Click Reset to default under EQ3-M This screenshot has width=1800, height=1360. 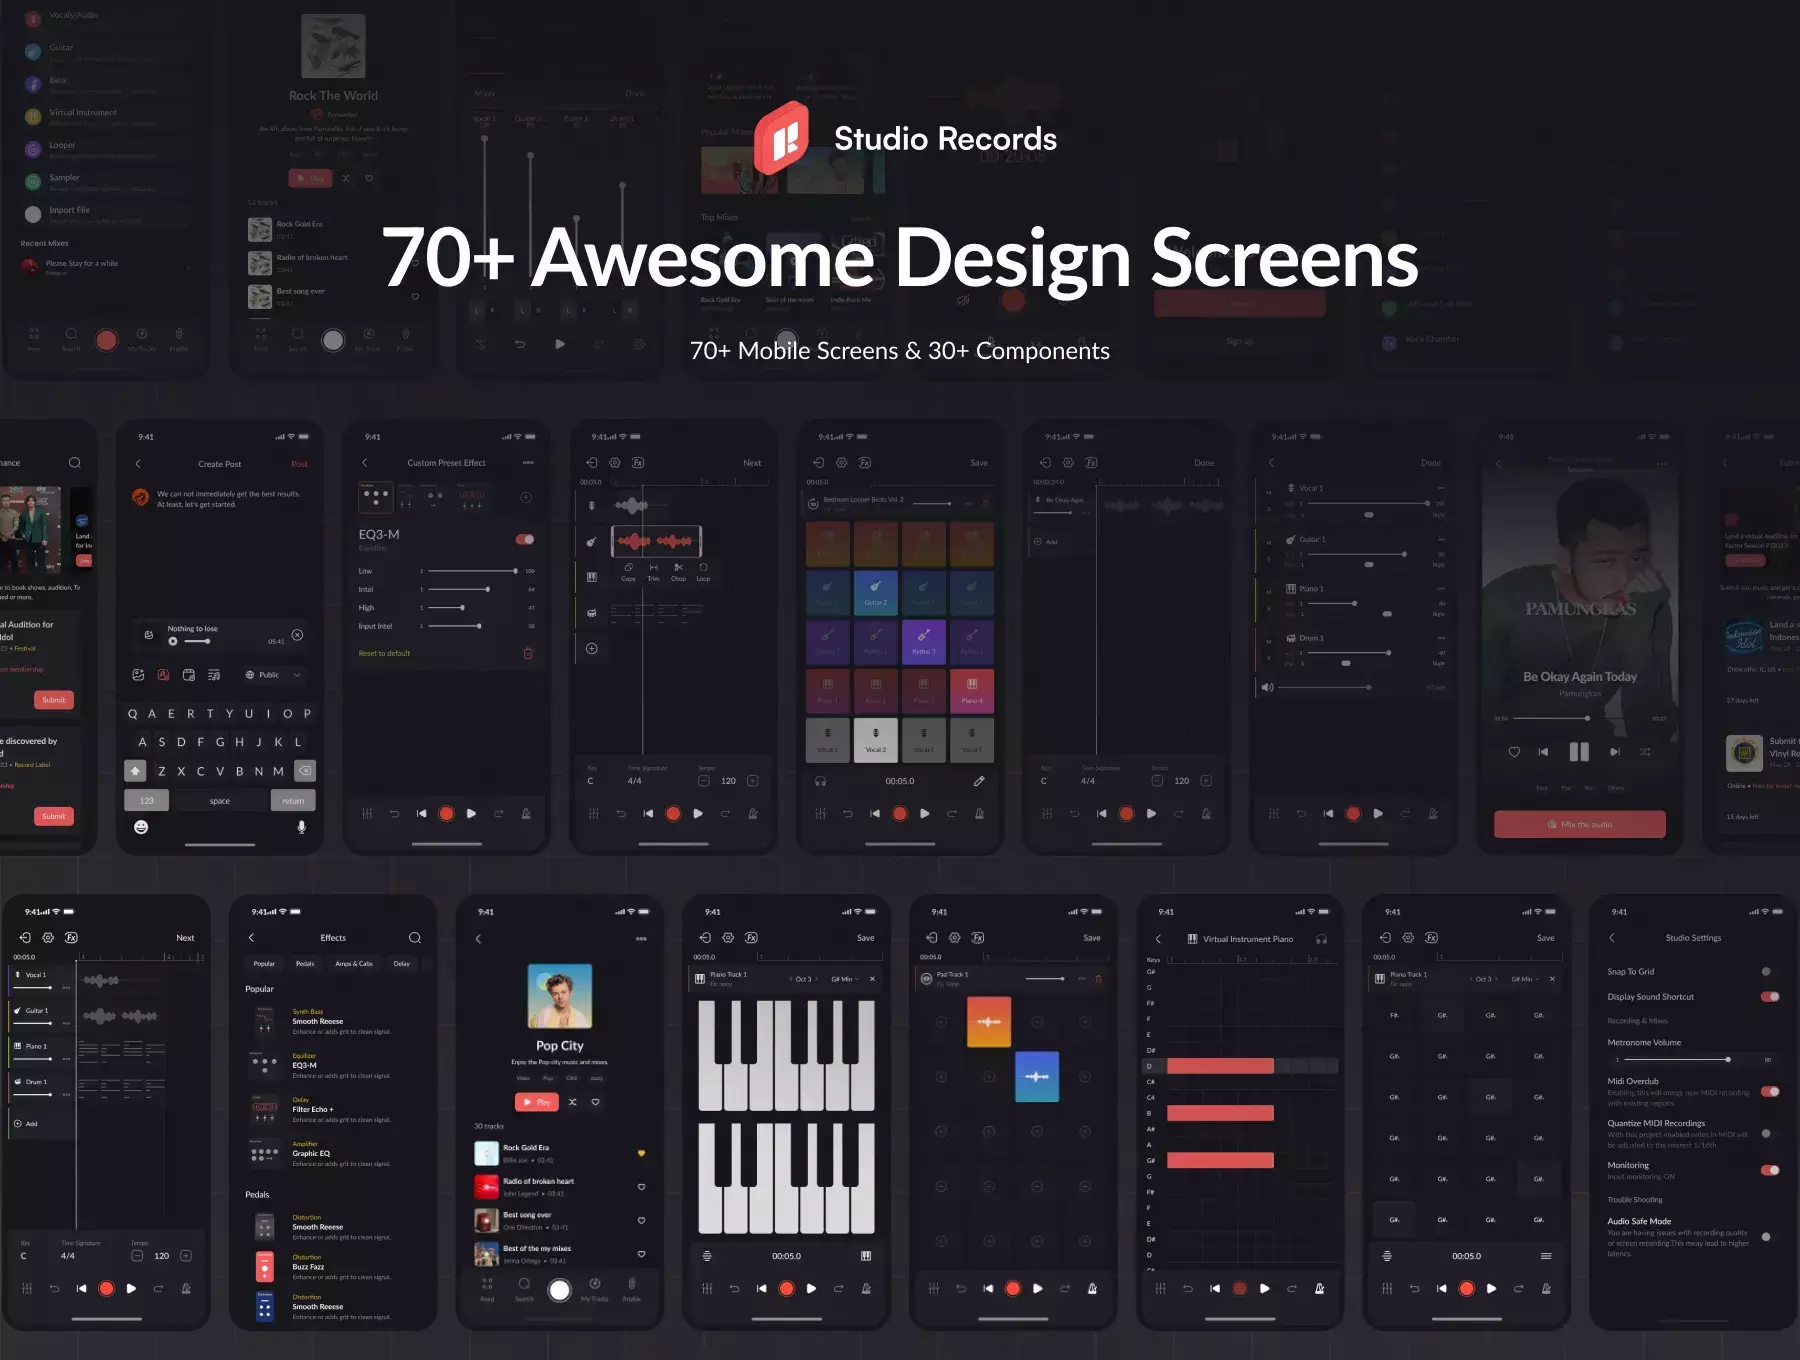click(384, 653)
